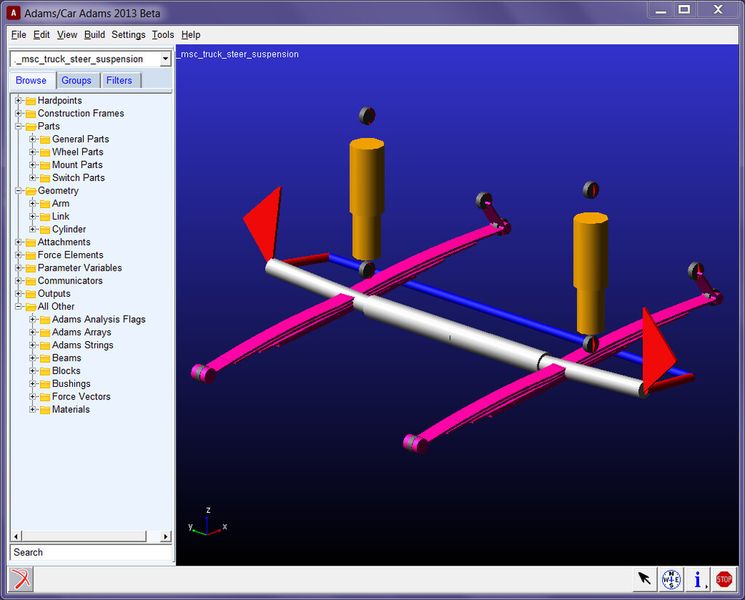Click the Adams app icon in title bar

[x=14, y=13]
